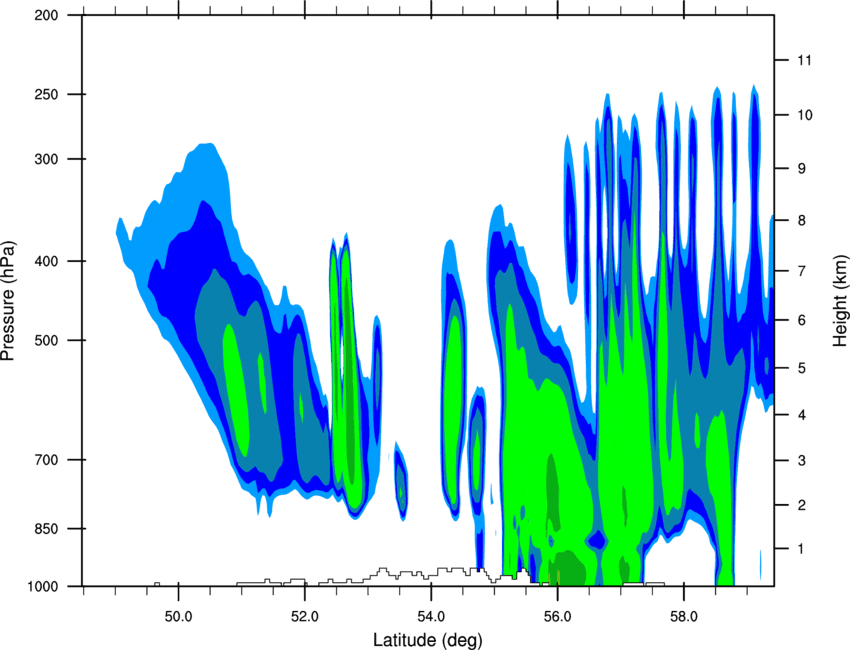Click the 3 km height label

click(802, 461)
